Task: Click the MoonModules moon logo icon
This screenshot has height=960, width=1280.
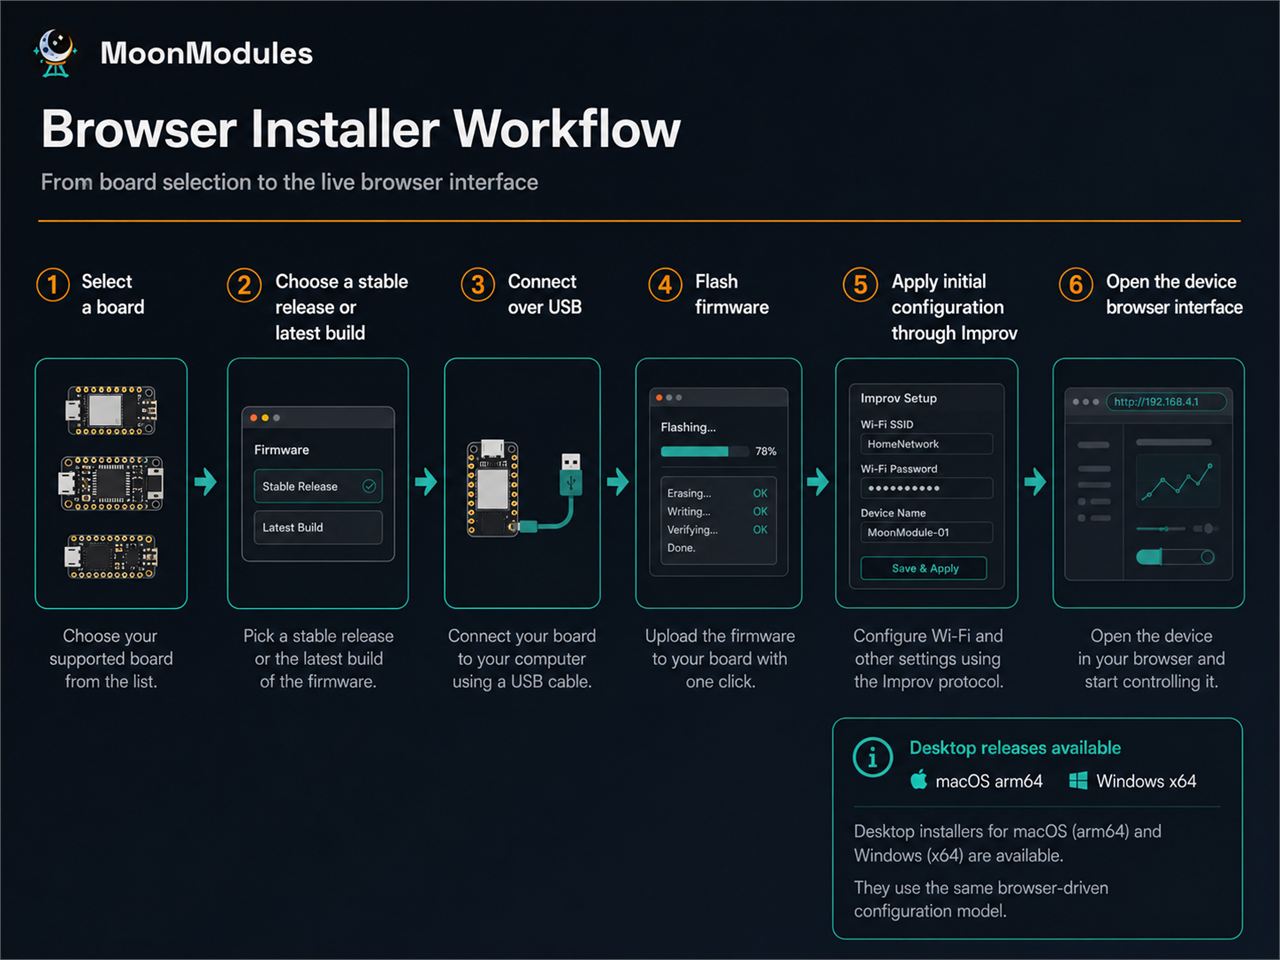Action: 56,53
